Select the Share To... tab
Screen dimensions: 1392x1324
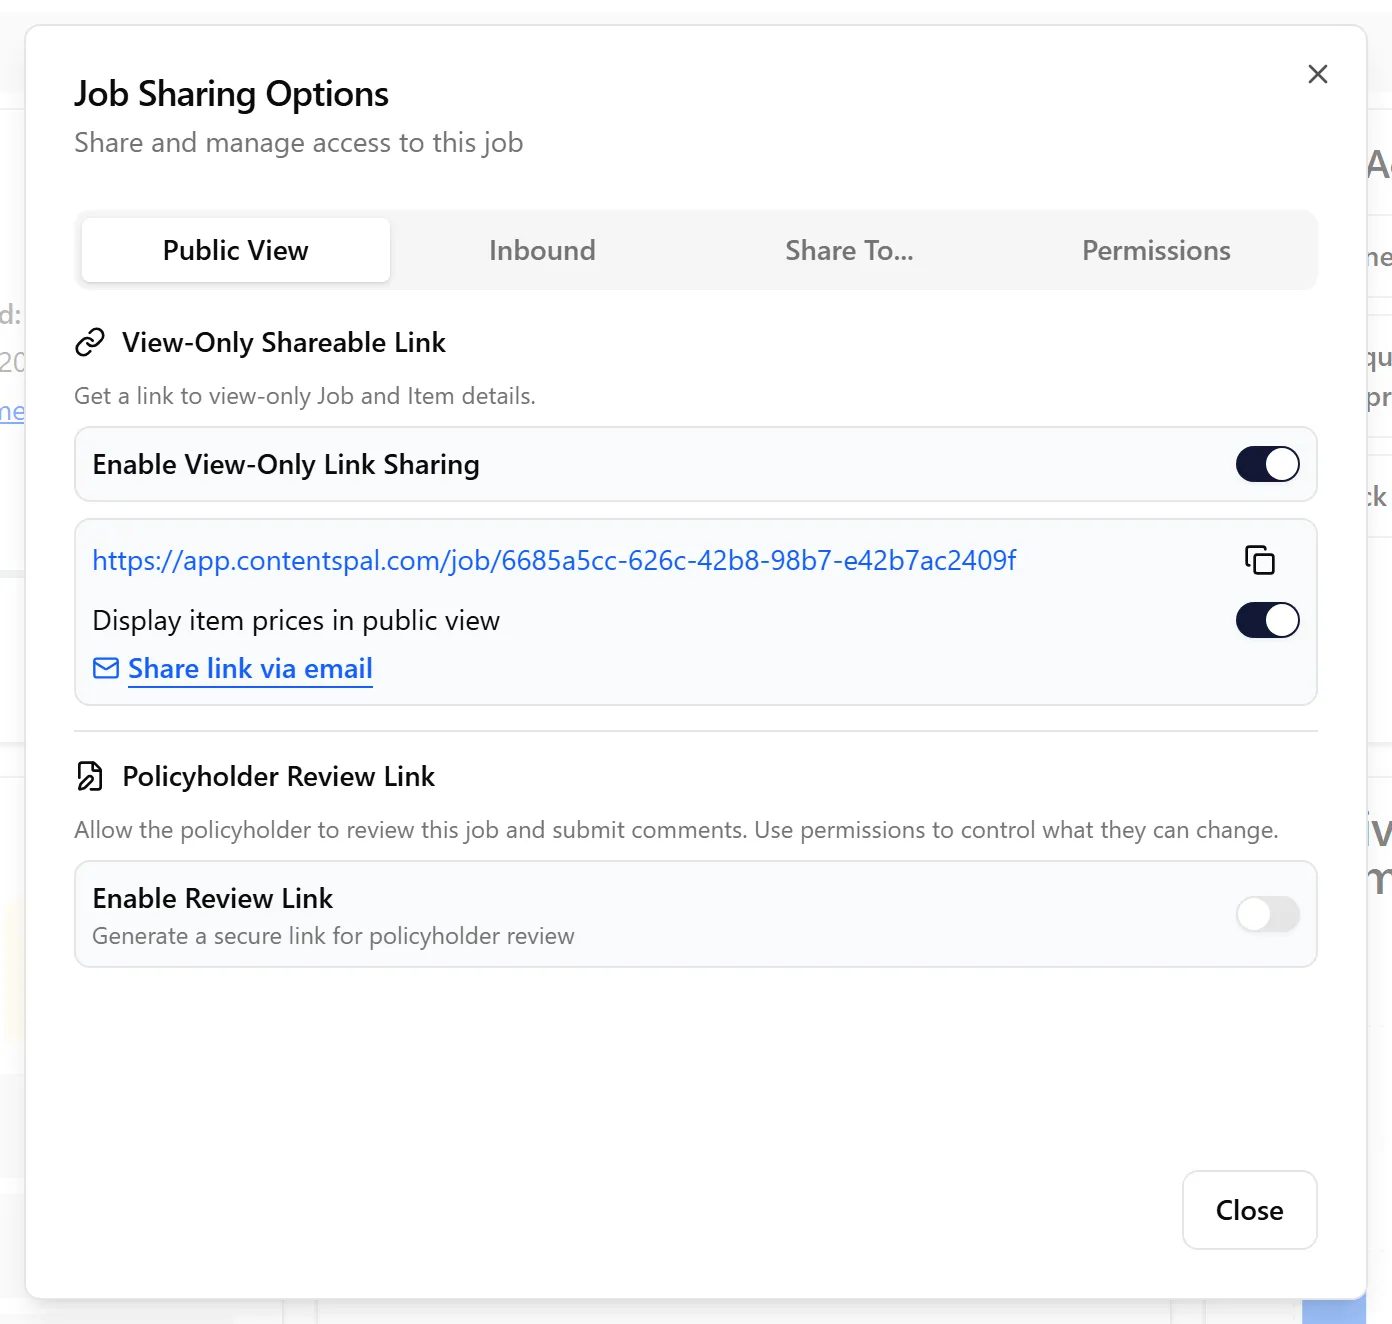pos(849,250)
